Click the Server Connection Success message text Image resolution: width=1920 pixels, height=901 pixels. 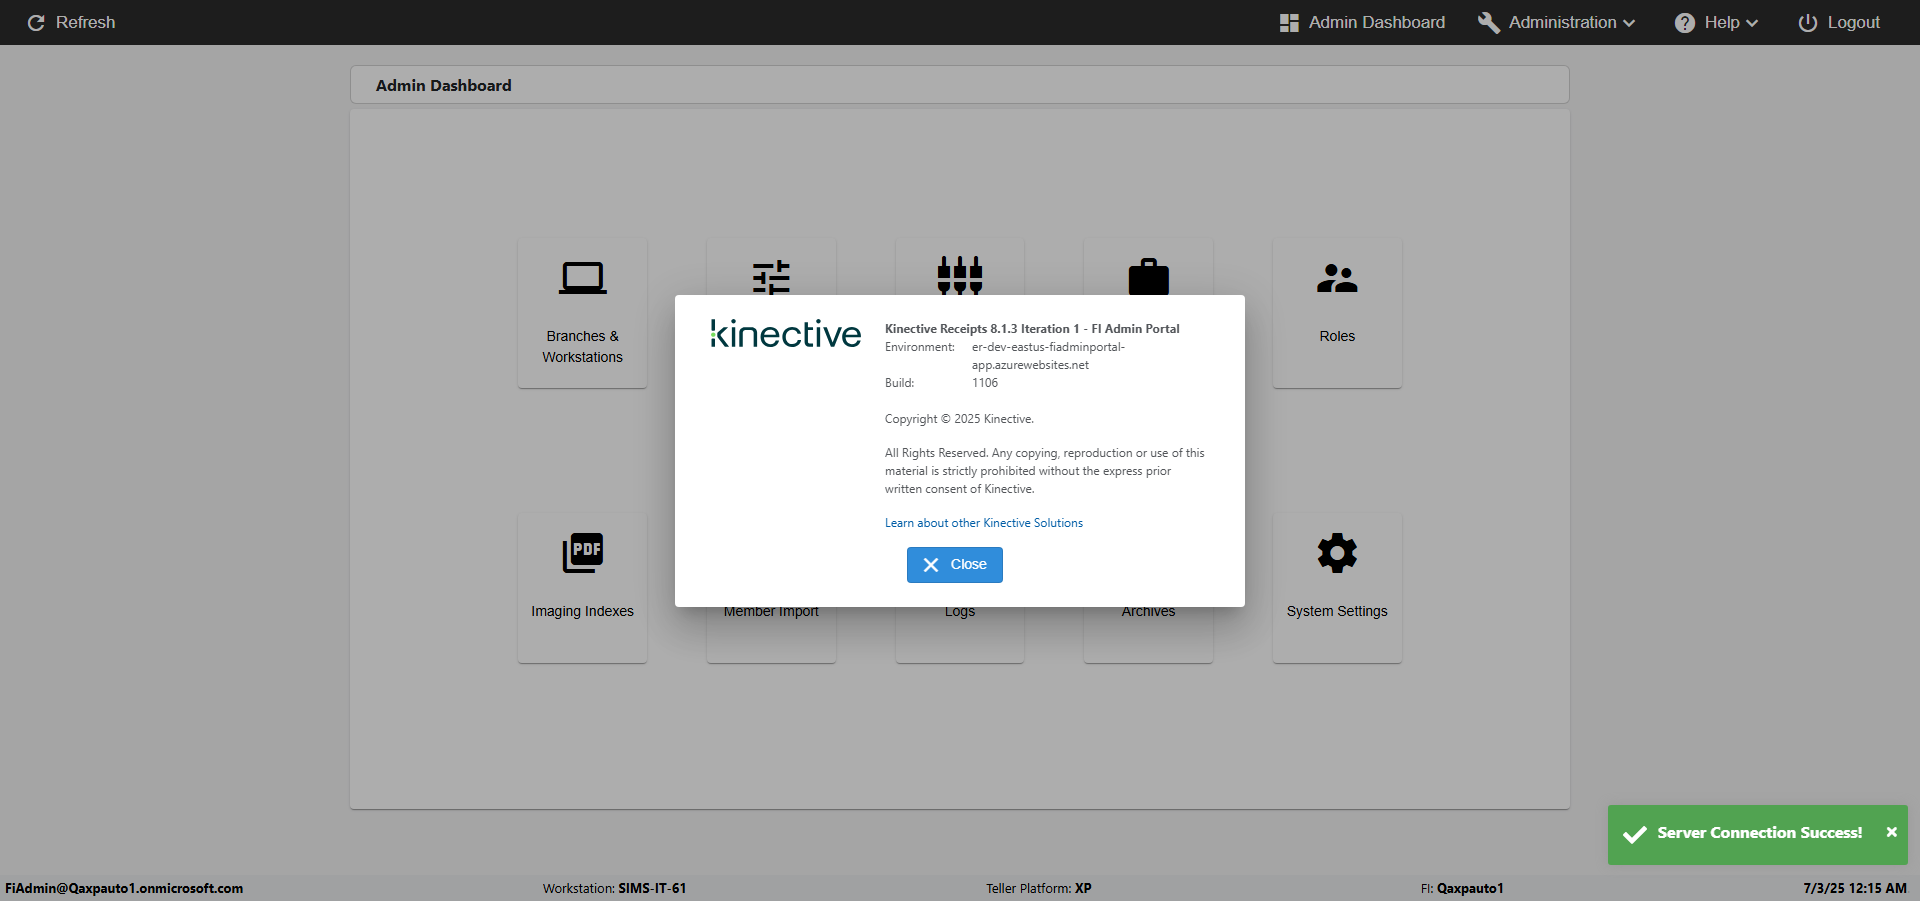tap(1759, 833)
